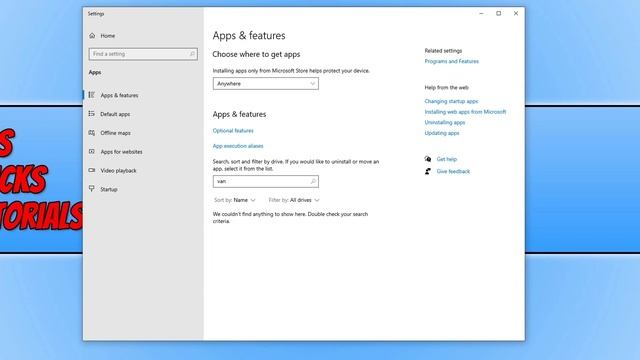
Task: Click the Offline maps sidebar icon
Action: pyautogui.click(x=92, y=133)
